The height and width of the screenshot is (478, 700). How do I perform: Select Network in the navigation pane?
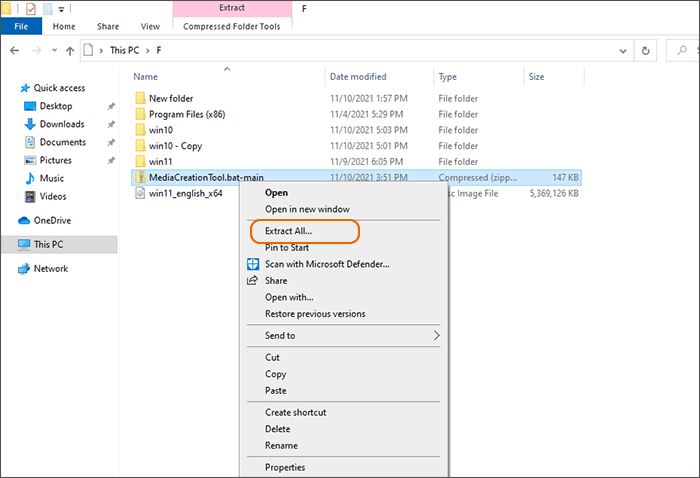click(51, 269)
